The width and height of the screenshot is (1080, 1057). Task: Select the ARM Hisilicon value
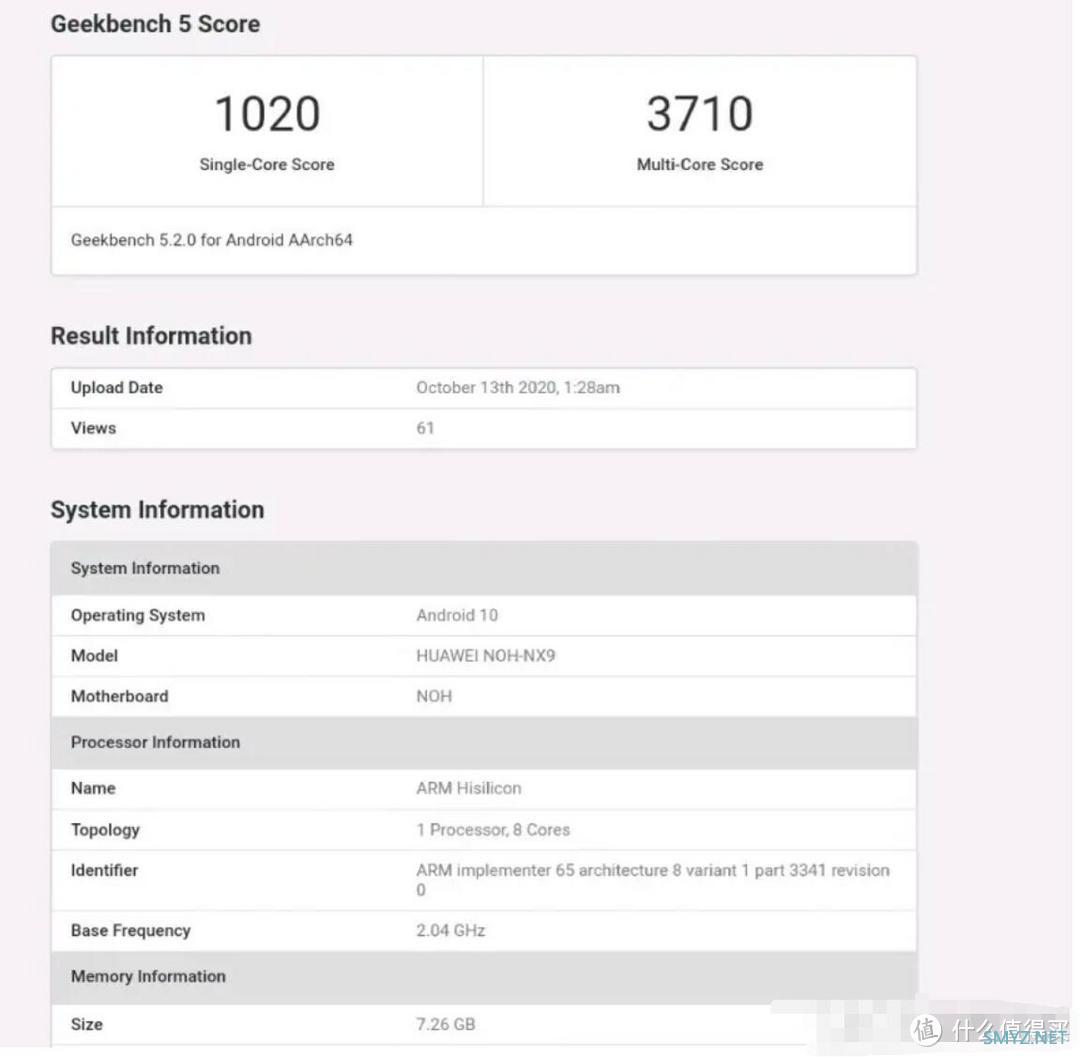point(468,788)
